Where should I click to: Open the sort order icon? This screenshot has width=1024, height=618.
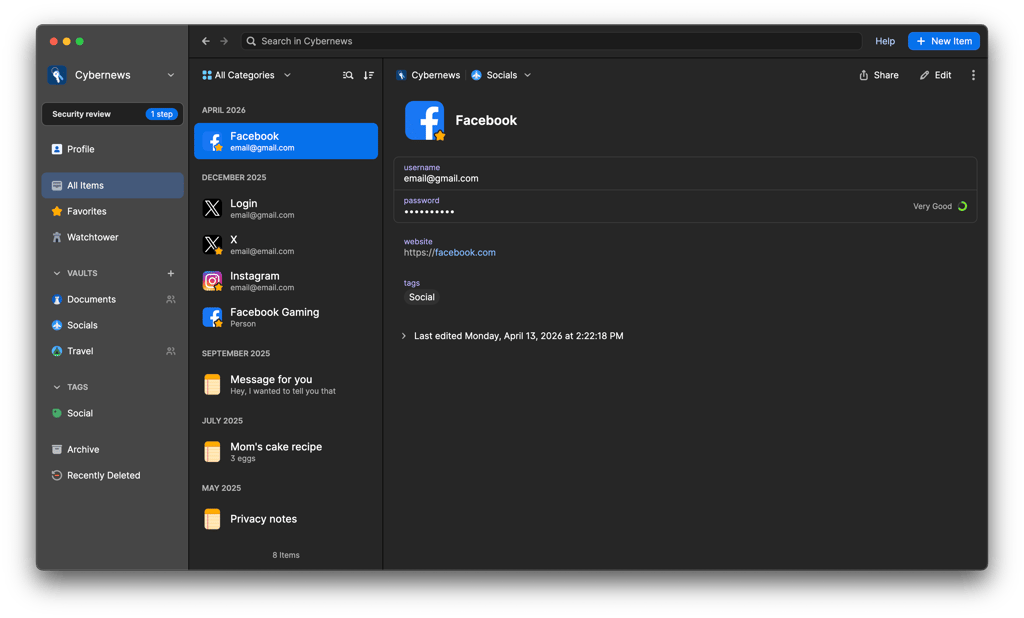[x=369, y=75]
